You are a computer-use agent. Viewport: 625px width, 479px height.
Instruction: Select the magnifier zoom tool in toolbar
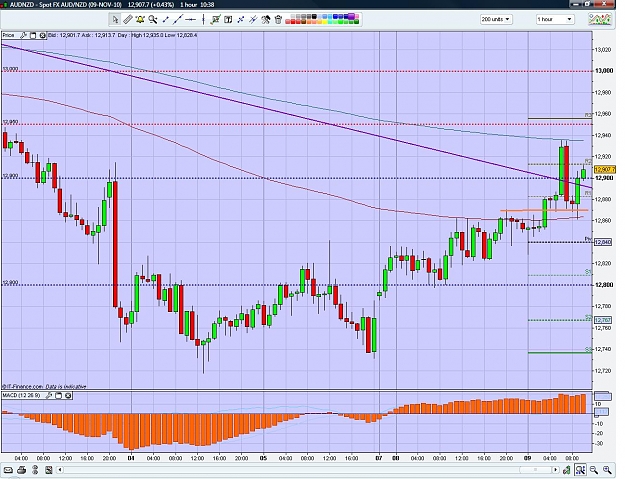point(152,19)
